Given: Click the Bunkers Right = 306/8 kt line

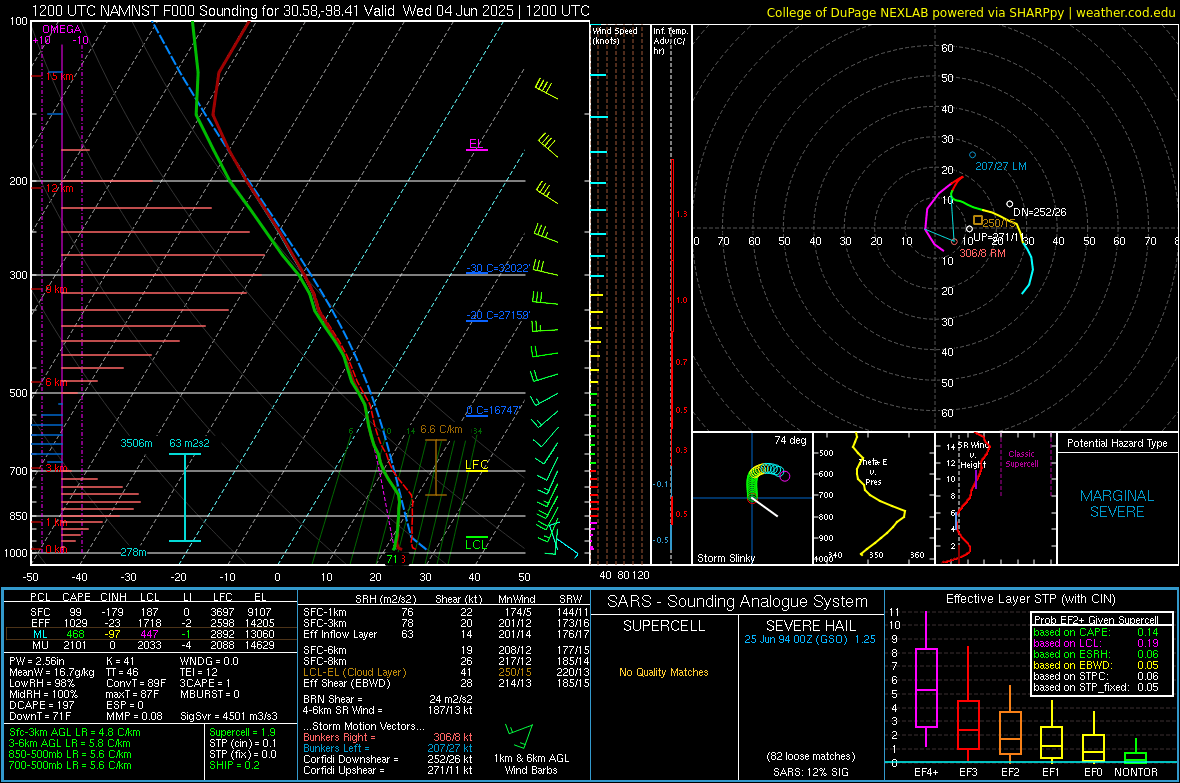Looking at the screenshot, I should [388, 737].
